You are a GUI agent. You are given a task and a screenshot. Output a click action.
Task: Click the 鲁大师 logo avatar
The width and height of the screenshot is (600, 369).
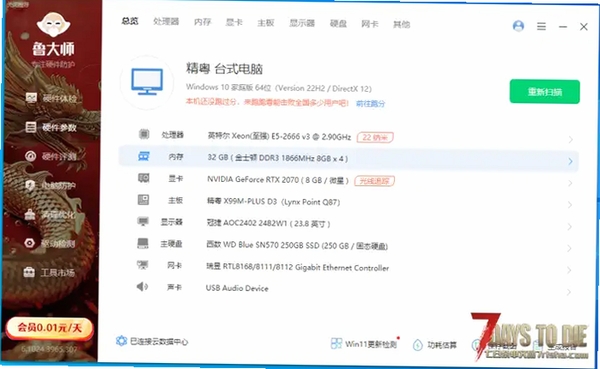pos(54,25)
